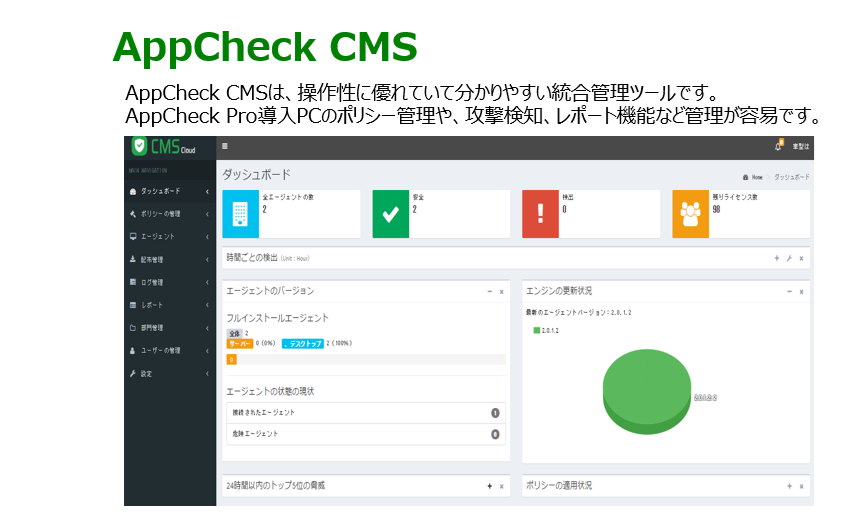
Task: Close the エージェントのバージョン panel
Action: coord(501,292)
